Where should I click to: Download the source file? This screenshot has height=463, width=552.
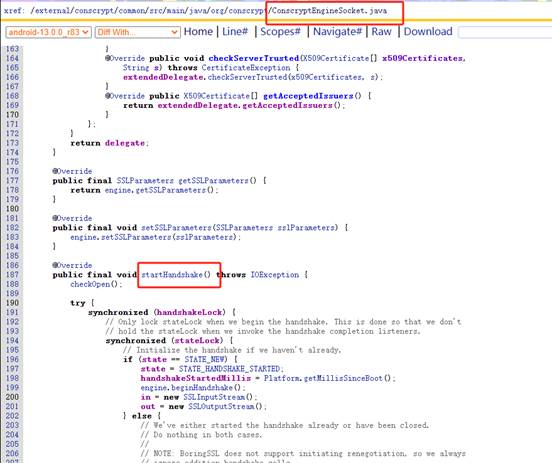pyautogui.click(x=428, y=32)
